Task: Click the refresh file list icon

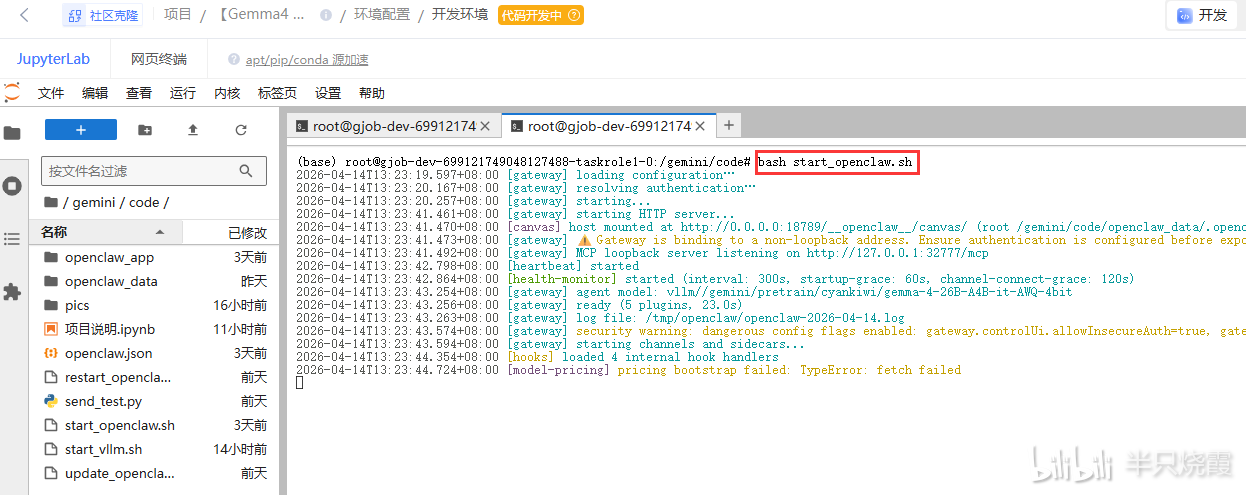Action: [241, 130]
